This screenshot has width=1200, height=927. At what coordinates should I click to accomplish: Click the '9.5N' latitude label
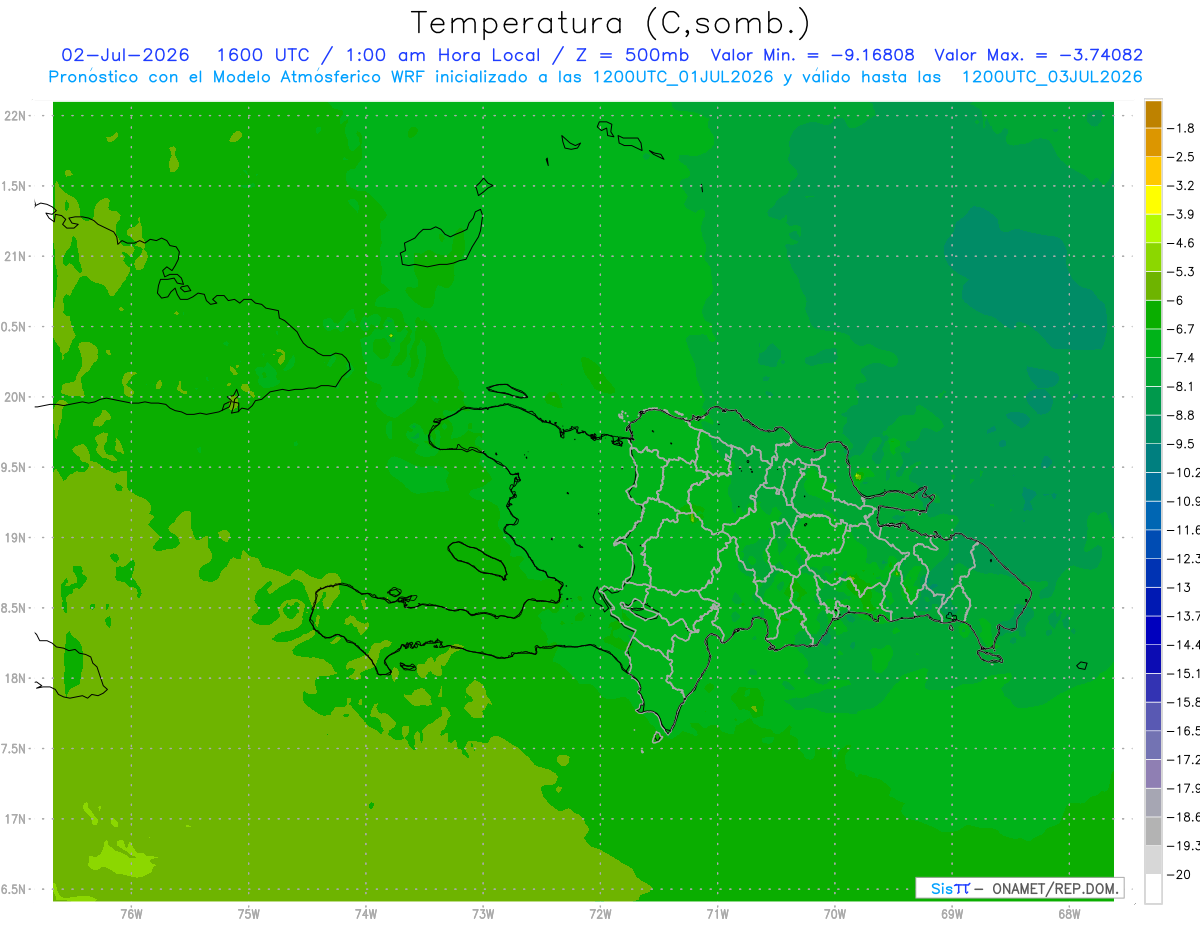(13, 467)
